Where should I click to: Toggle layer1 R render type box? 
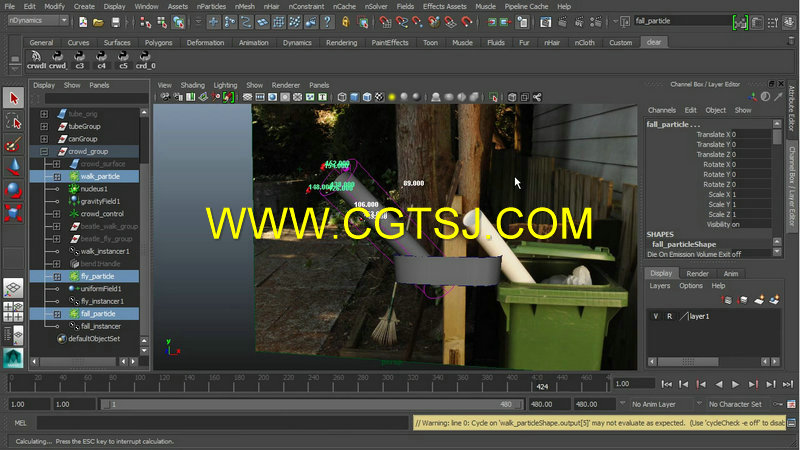[669, 316]
